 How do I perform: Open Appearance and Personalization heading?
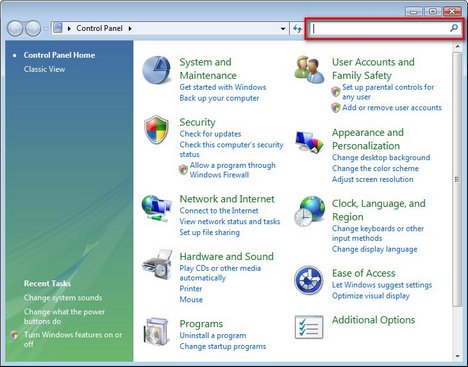tap(367, 139)
